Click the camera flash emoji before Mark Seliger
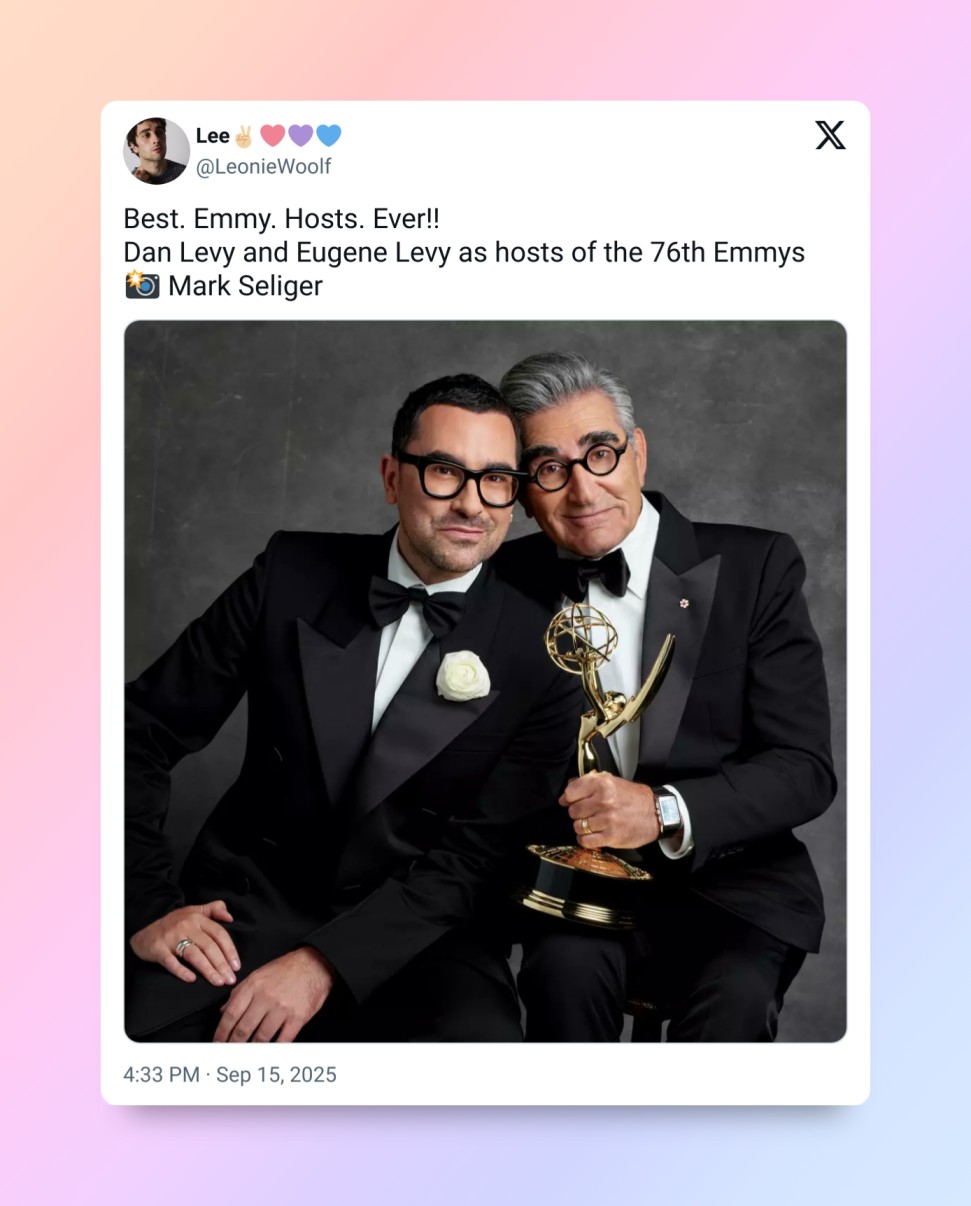971x1206 pixels. tap(141, 285)
